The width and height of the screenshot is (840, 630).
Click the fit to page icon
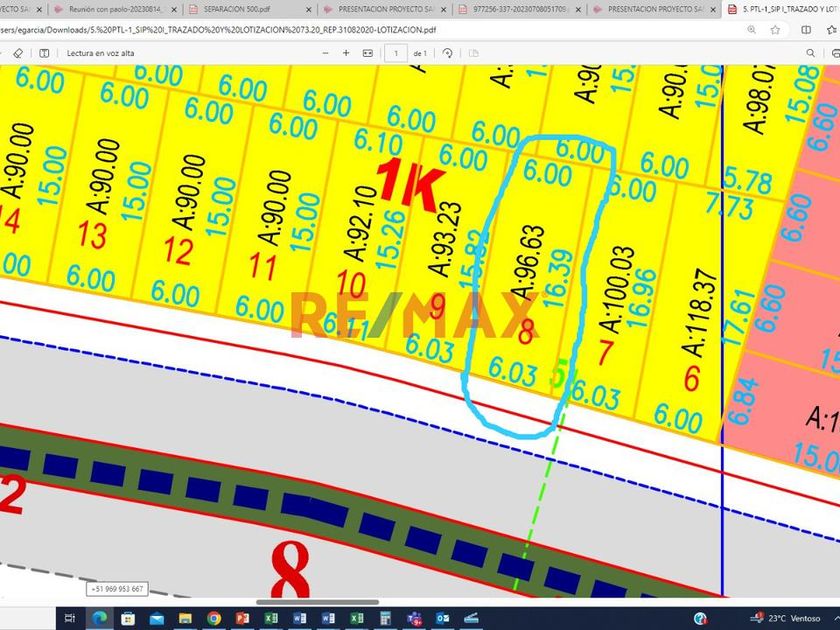coord(368,53)
